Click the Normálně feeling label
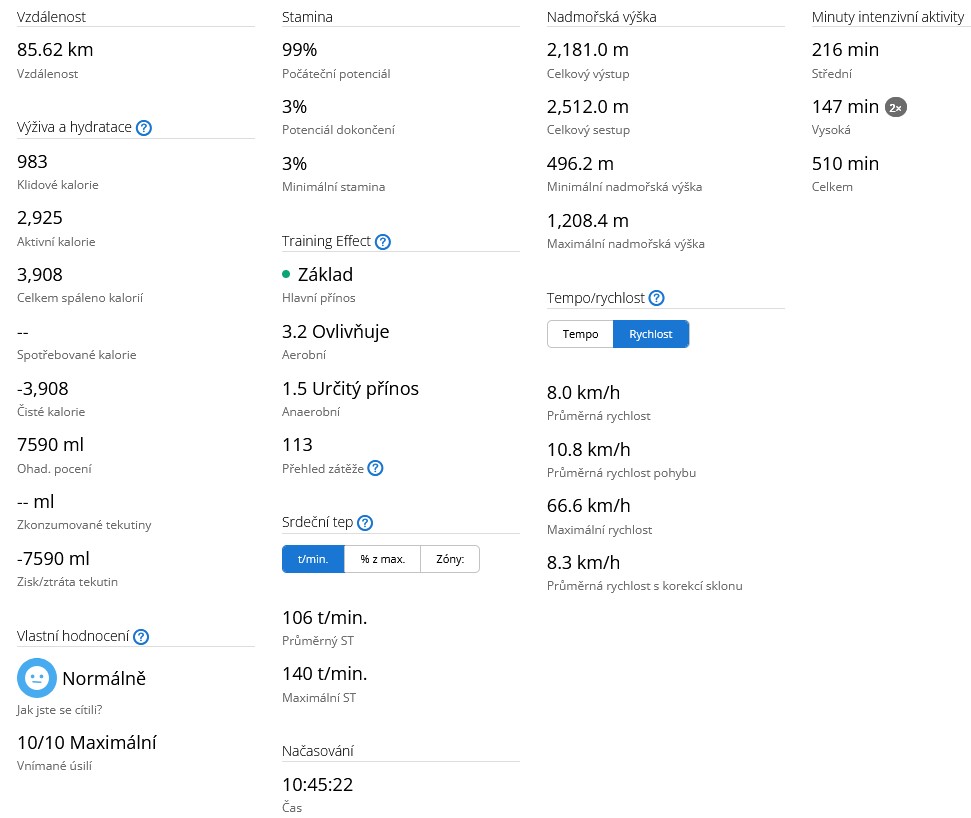This screenshot has height=818, width=971. pyautogui.click(x=104, y=678)
